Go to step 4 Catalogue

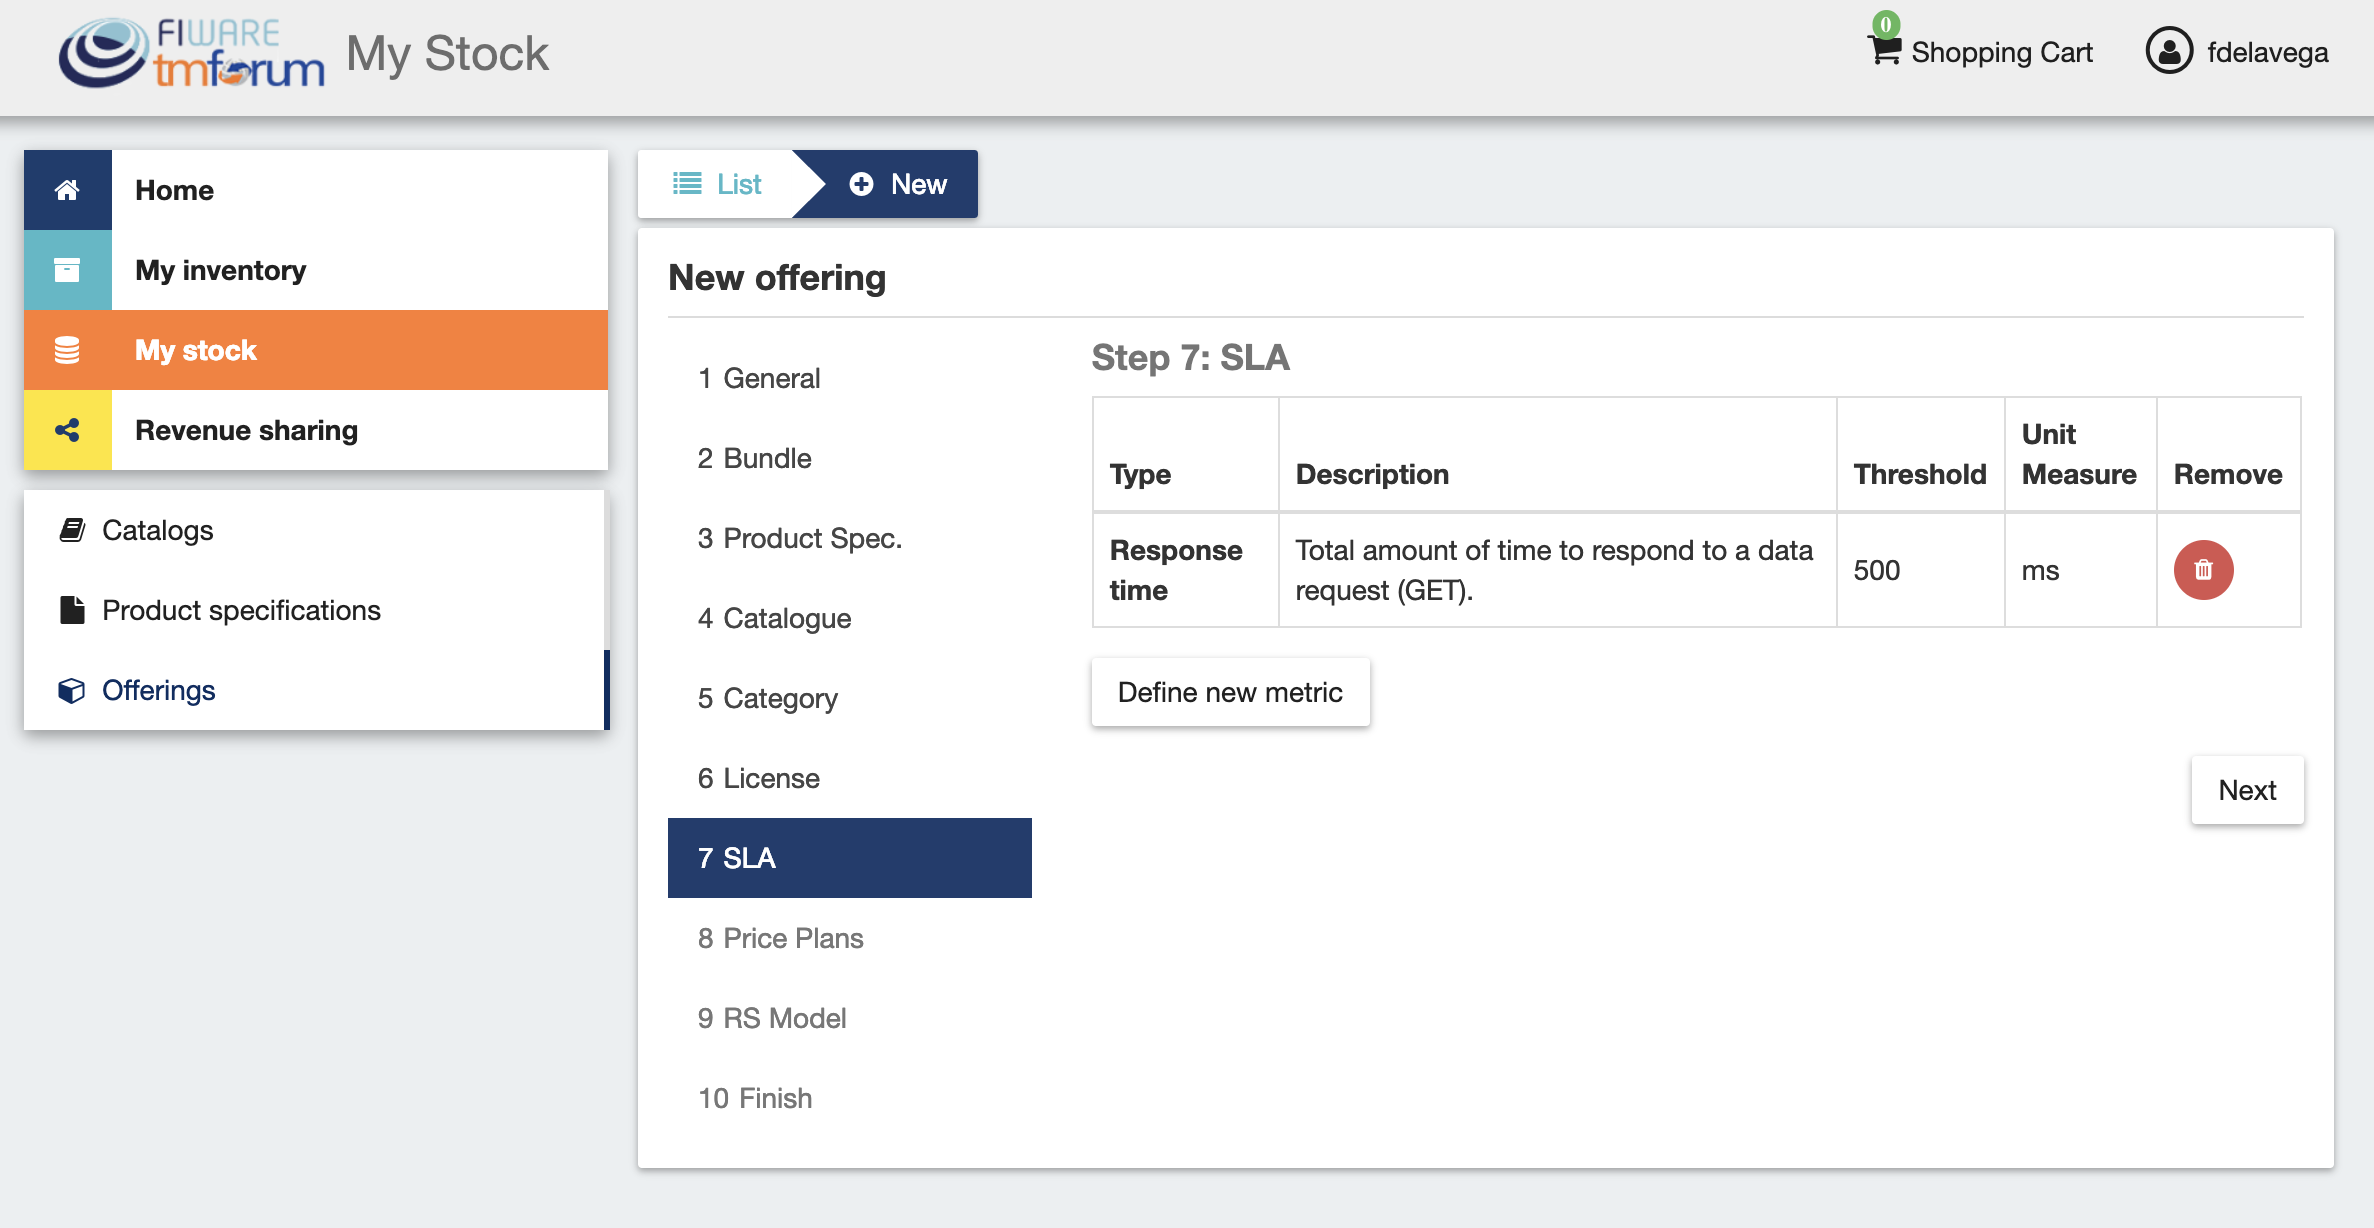coord(850,618)
